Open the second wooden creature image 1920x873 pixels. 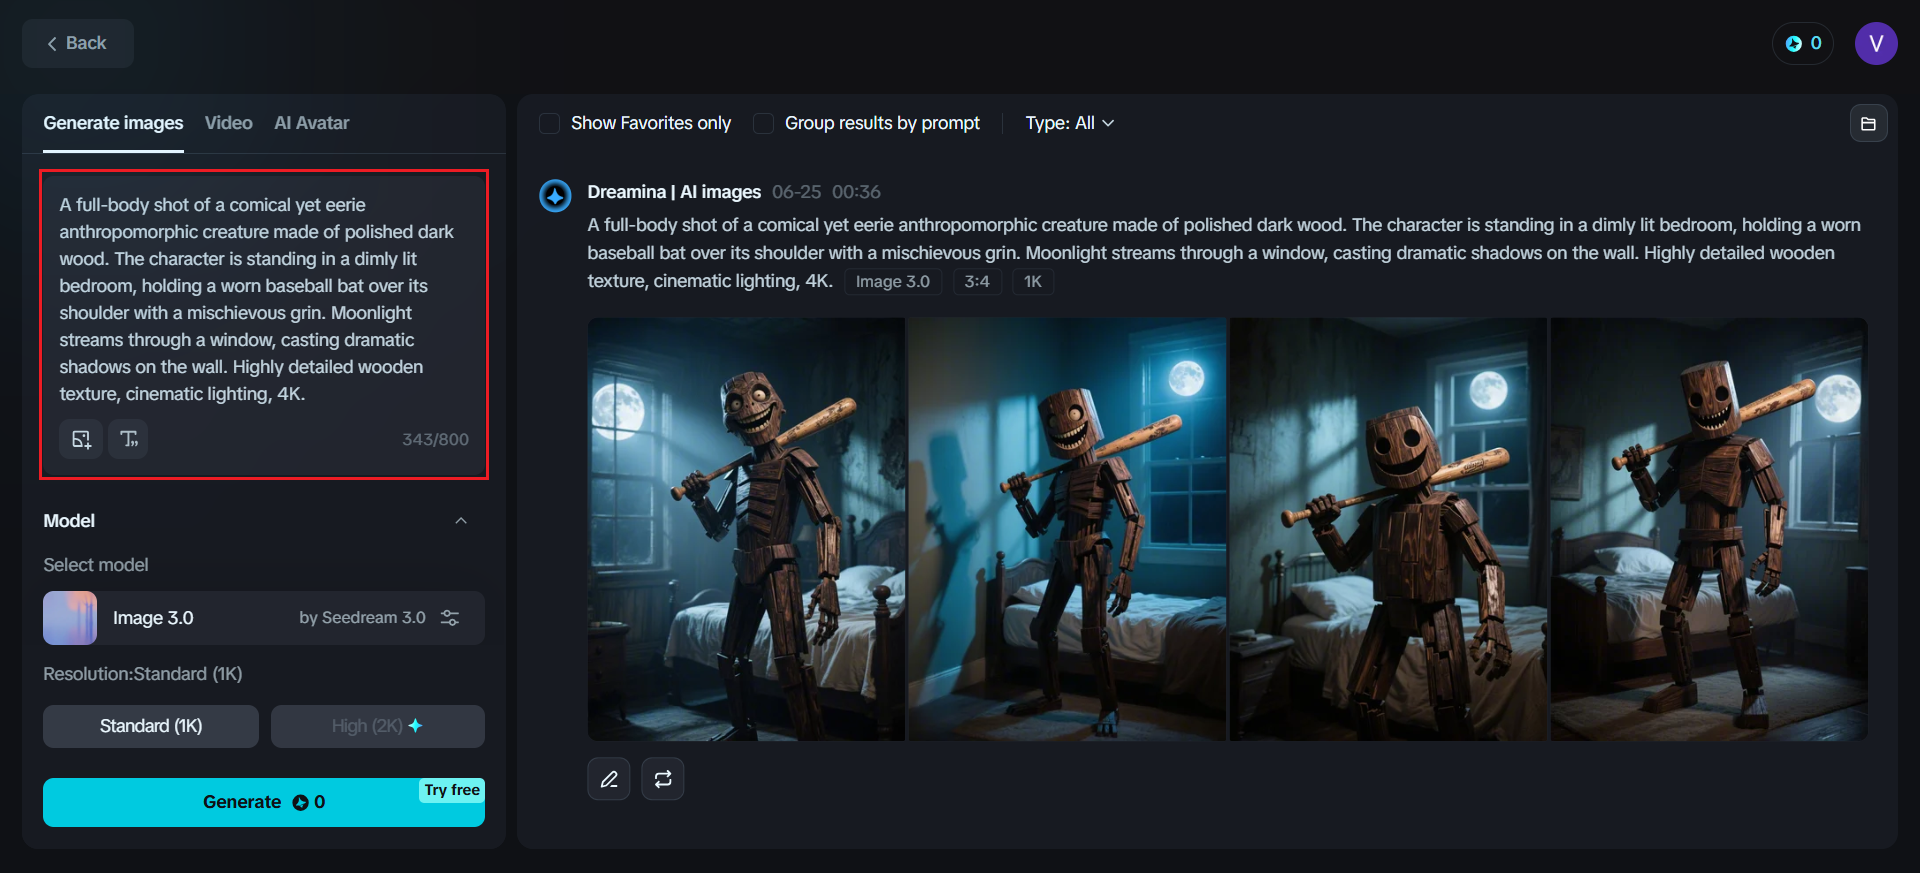[x=1067, y=529]
